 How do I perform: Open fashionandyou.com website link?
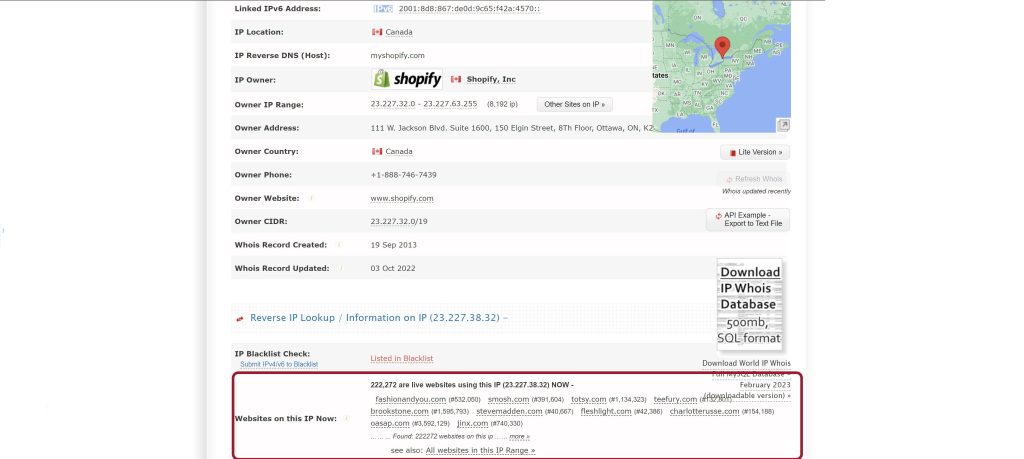[x=410, y=399]
